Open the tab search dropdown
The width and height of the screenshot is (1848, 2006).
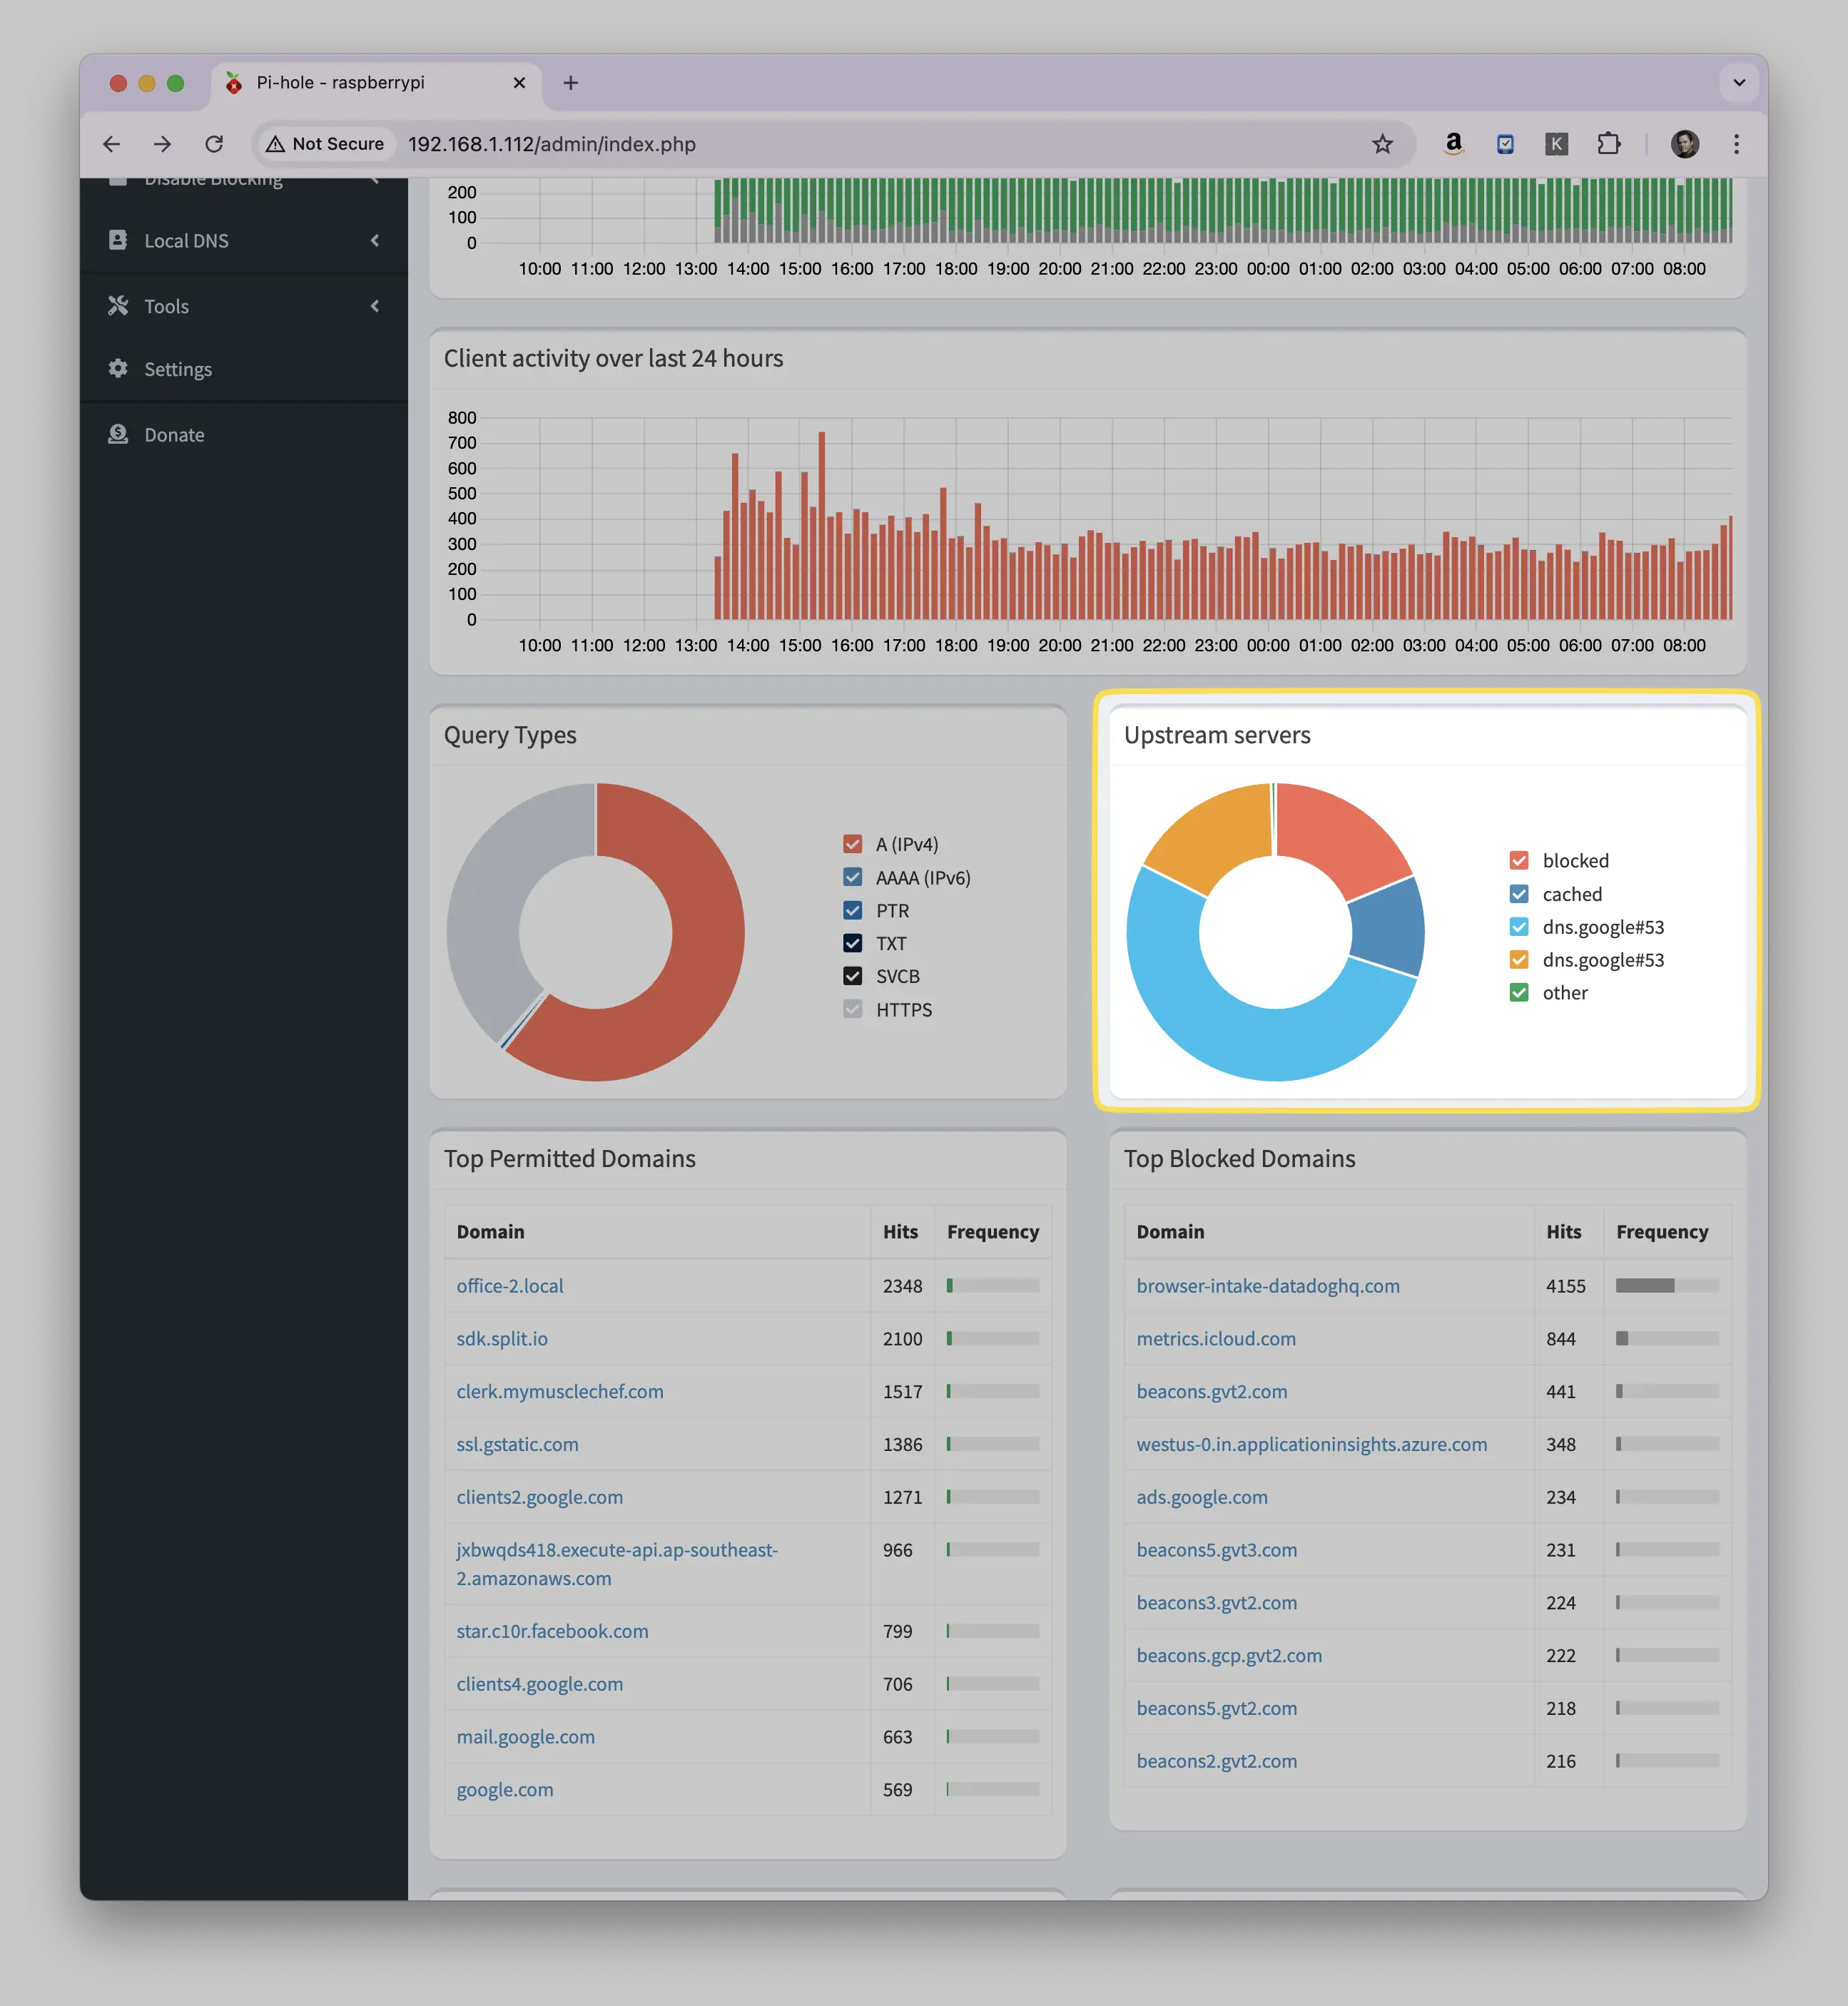click(x=1739, y=83)
